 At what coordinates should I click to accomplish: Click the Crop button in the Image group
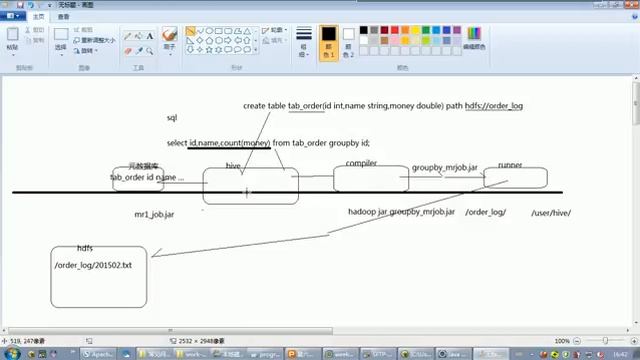point(83,30)
